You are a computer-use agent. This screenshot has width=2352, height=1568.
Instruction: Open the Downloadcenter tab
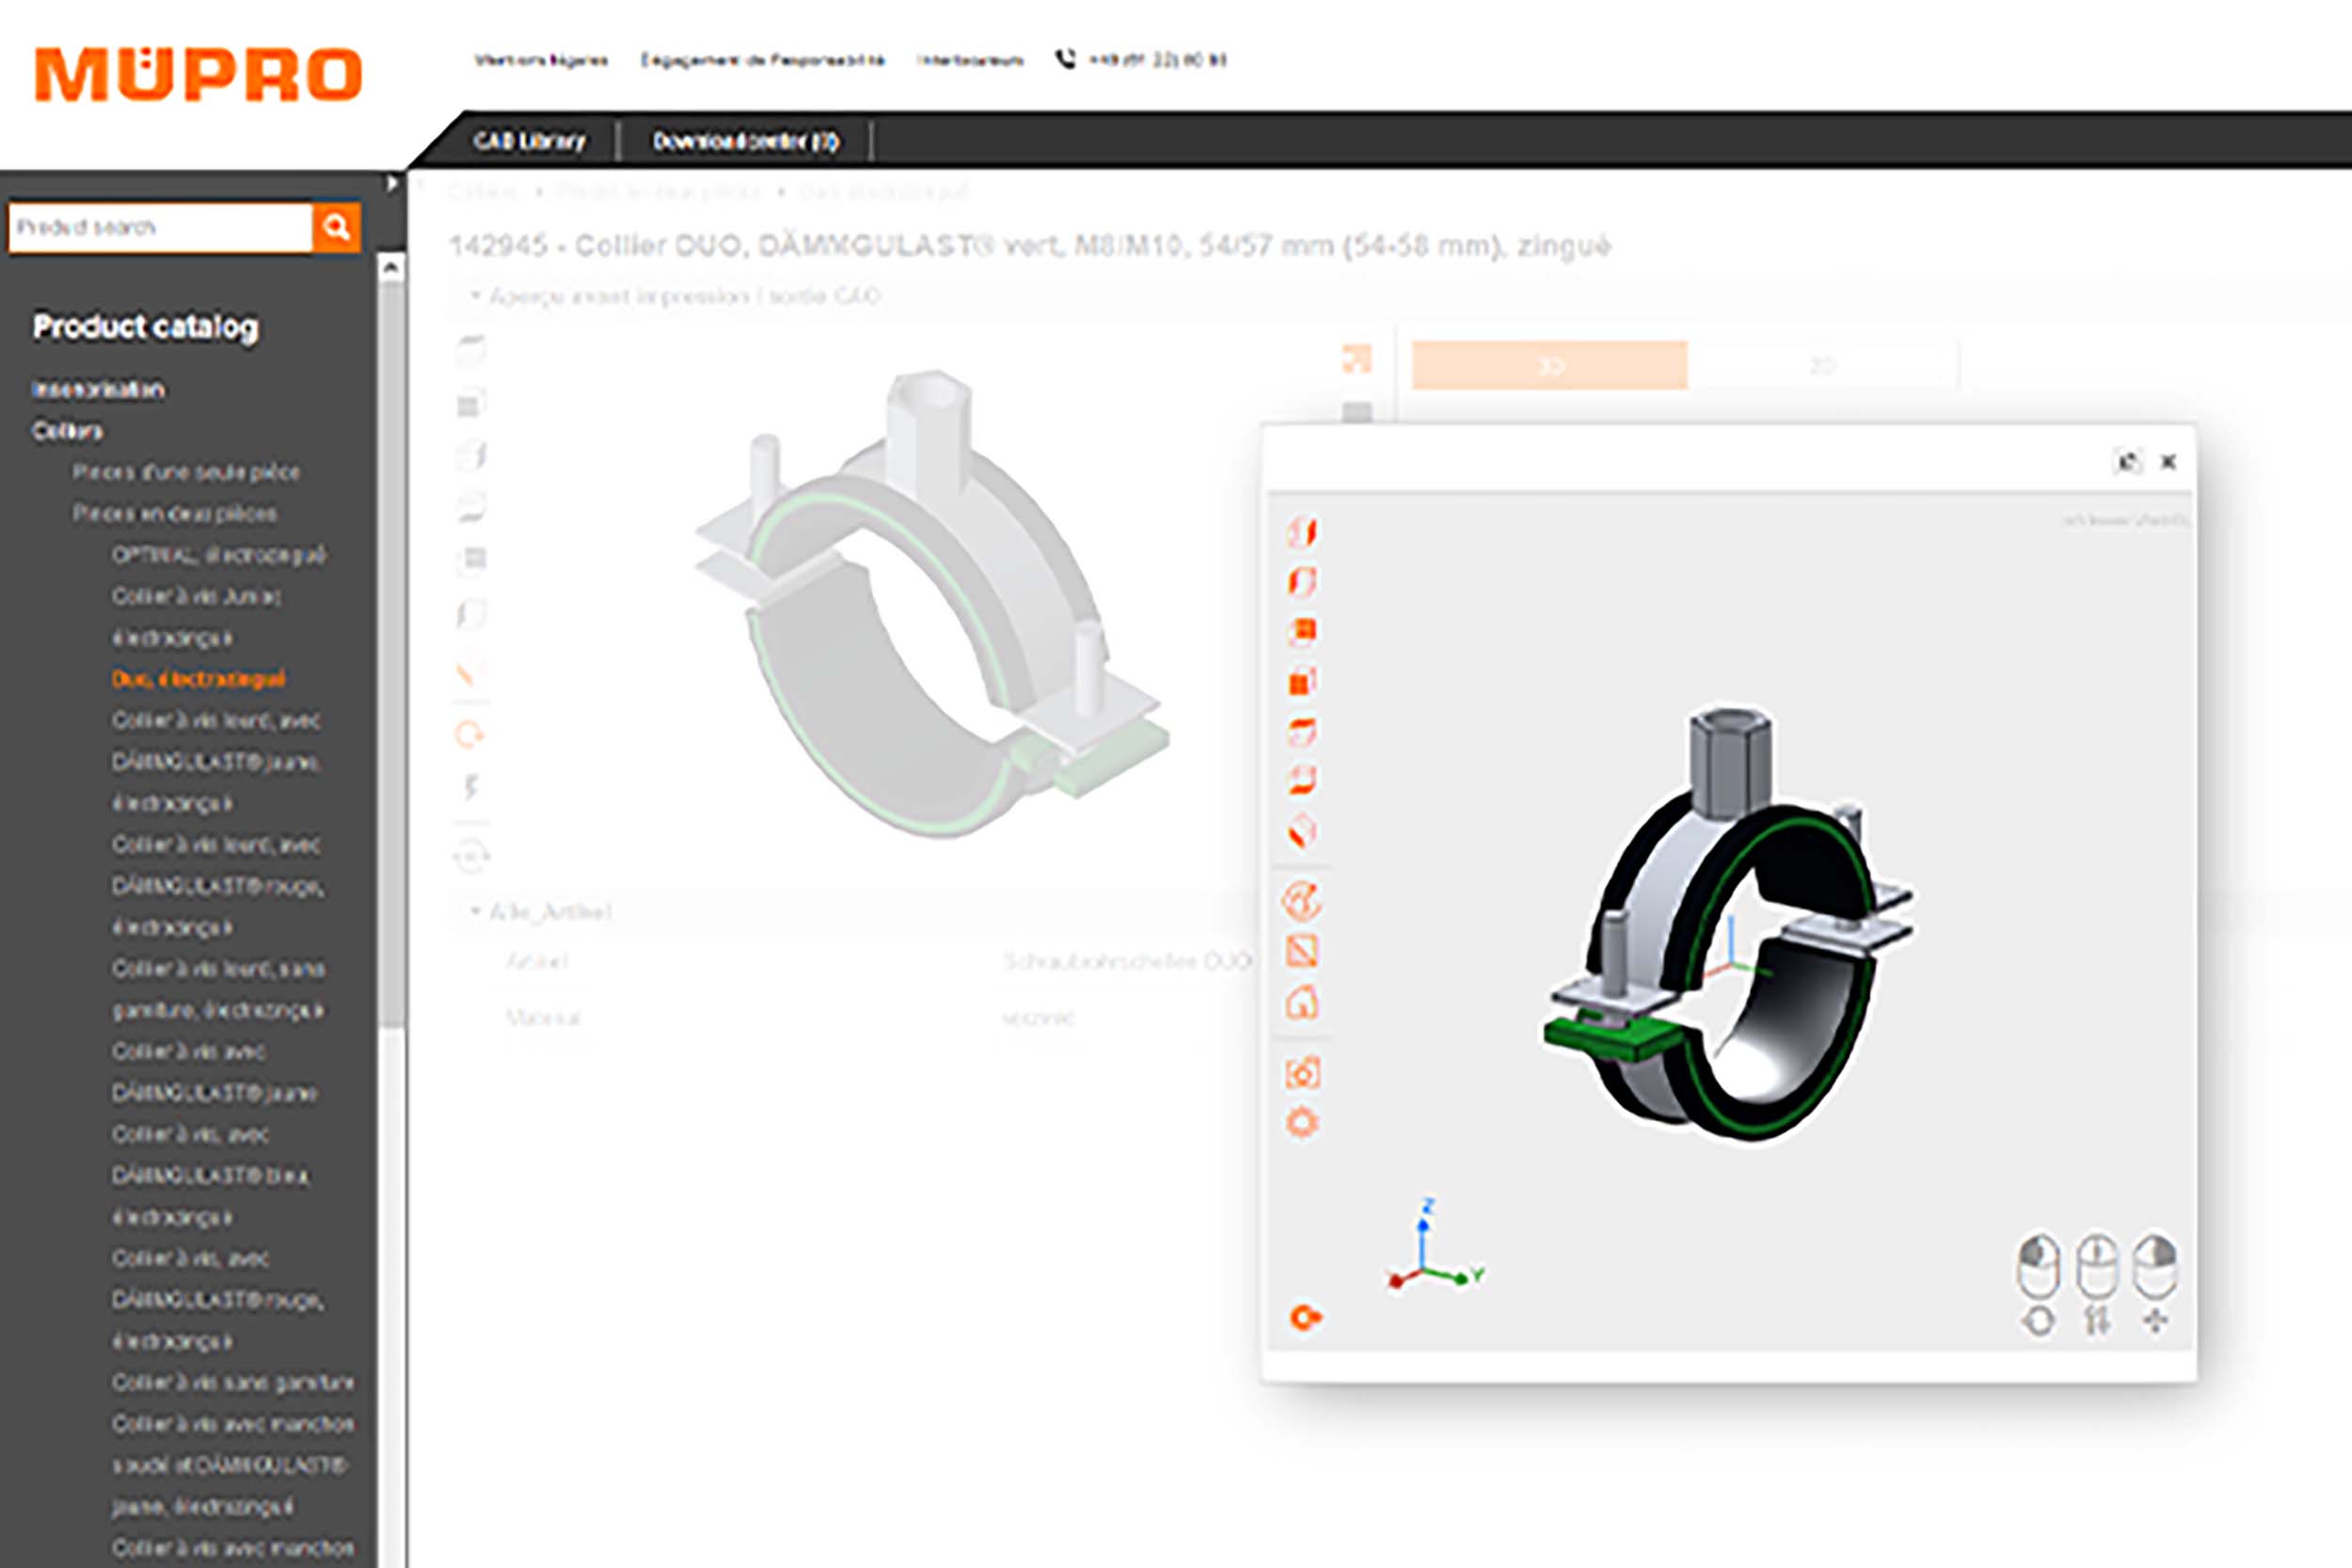click(x=745, y=141)
